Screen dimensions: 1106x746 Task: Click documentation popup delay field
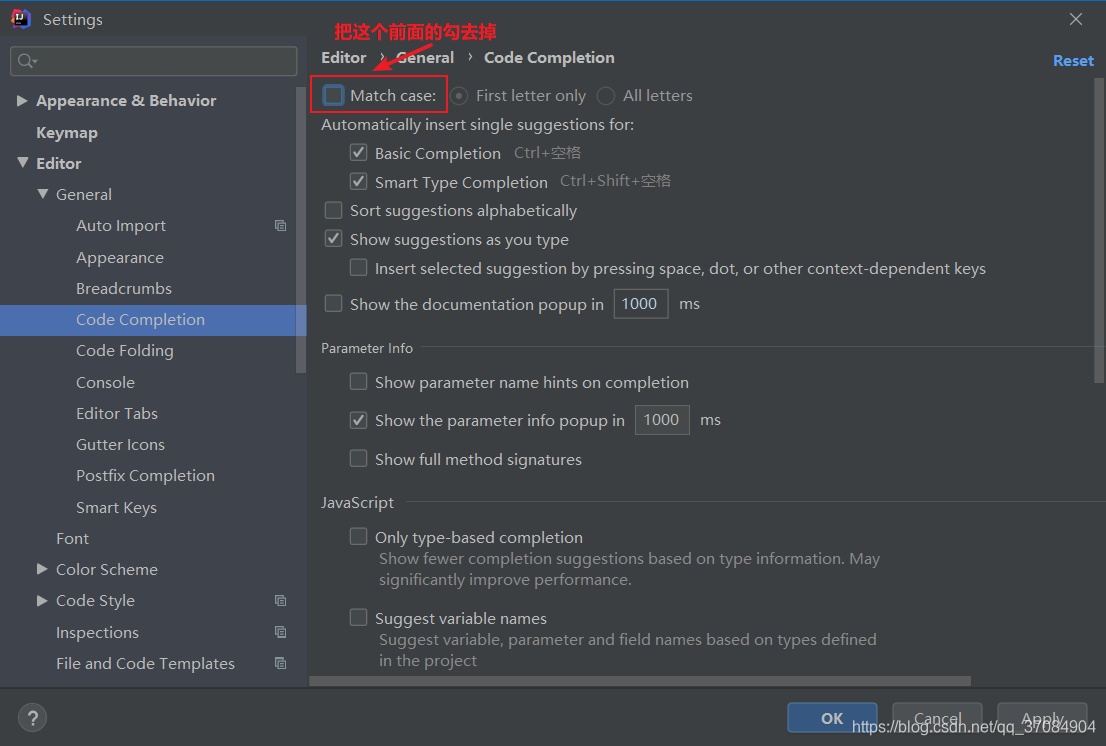[x=640, y=304]
